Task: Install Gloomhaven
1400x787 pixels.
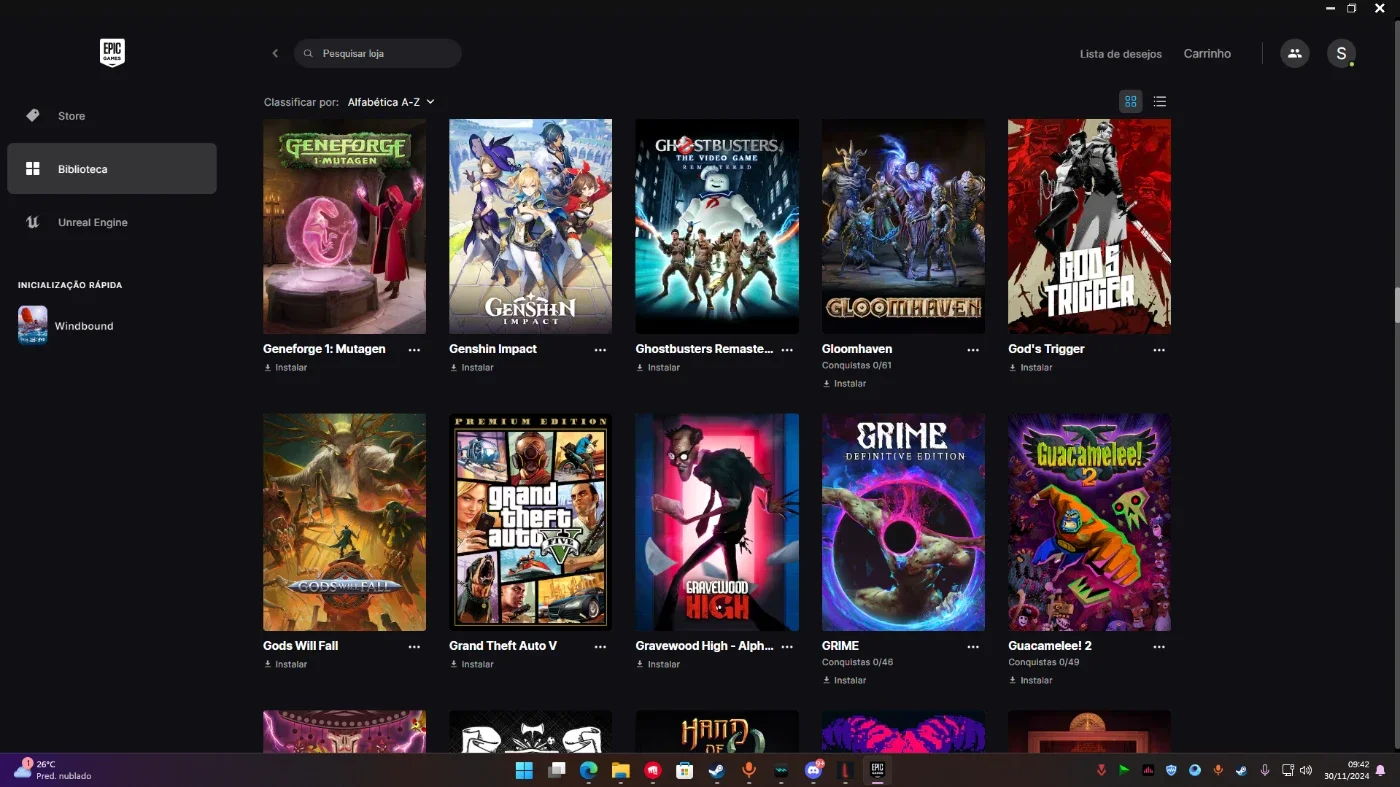Action: point(845,383)
